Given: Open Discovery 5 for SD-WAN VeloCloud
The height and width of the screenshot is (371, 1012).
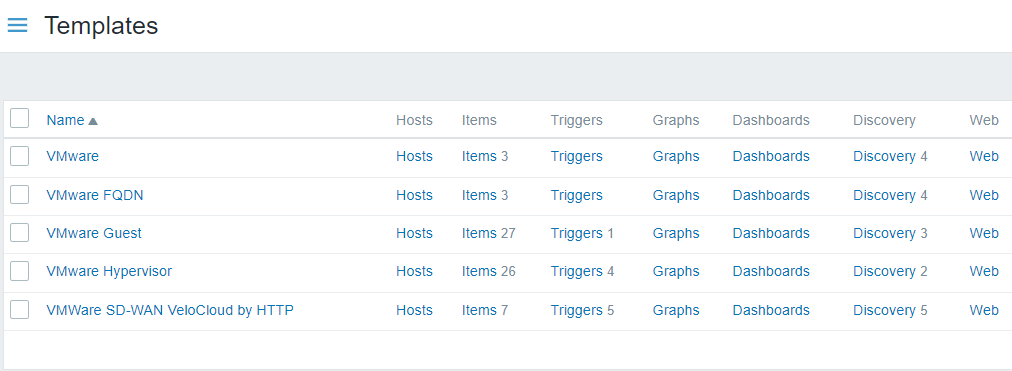Looking at the screenshot, I should coord(884,310).
